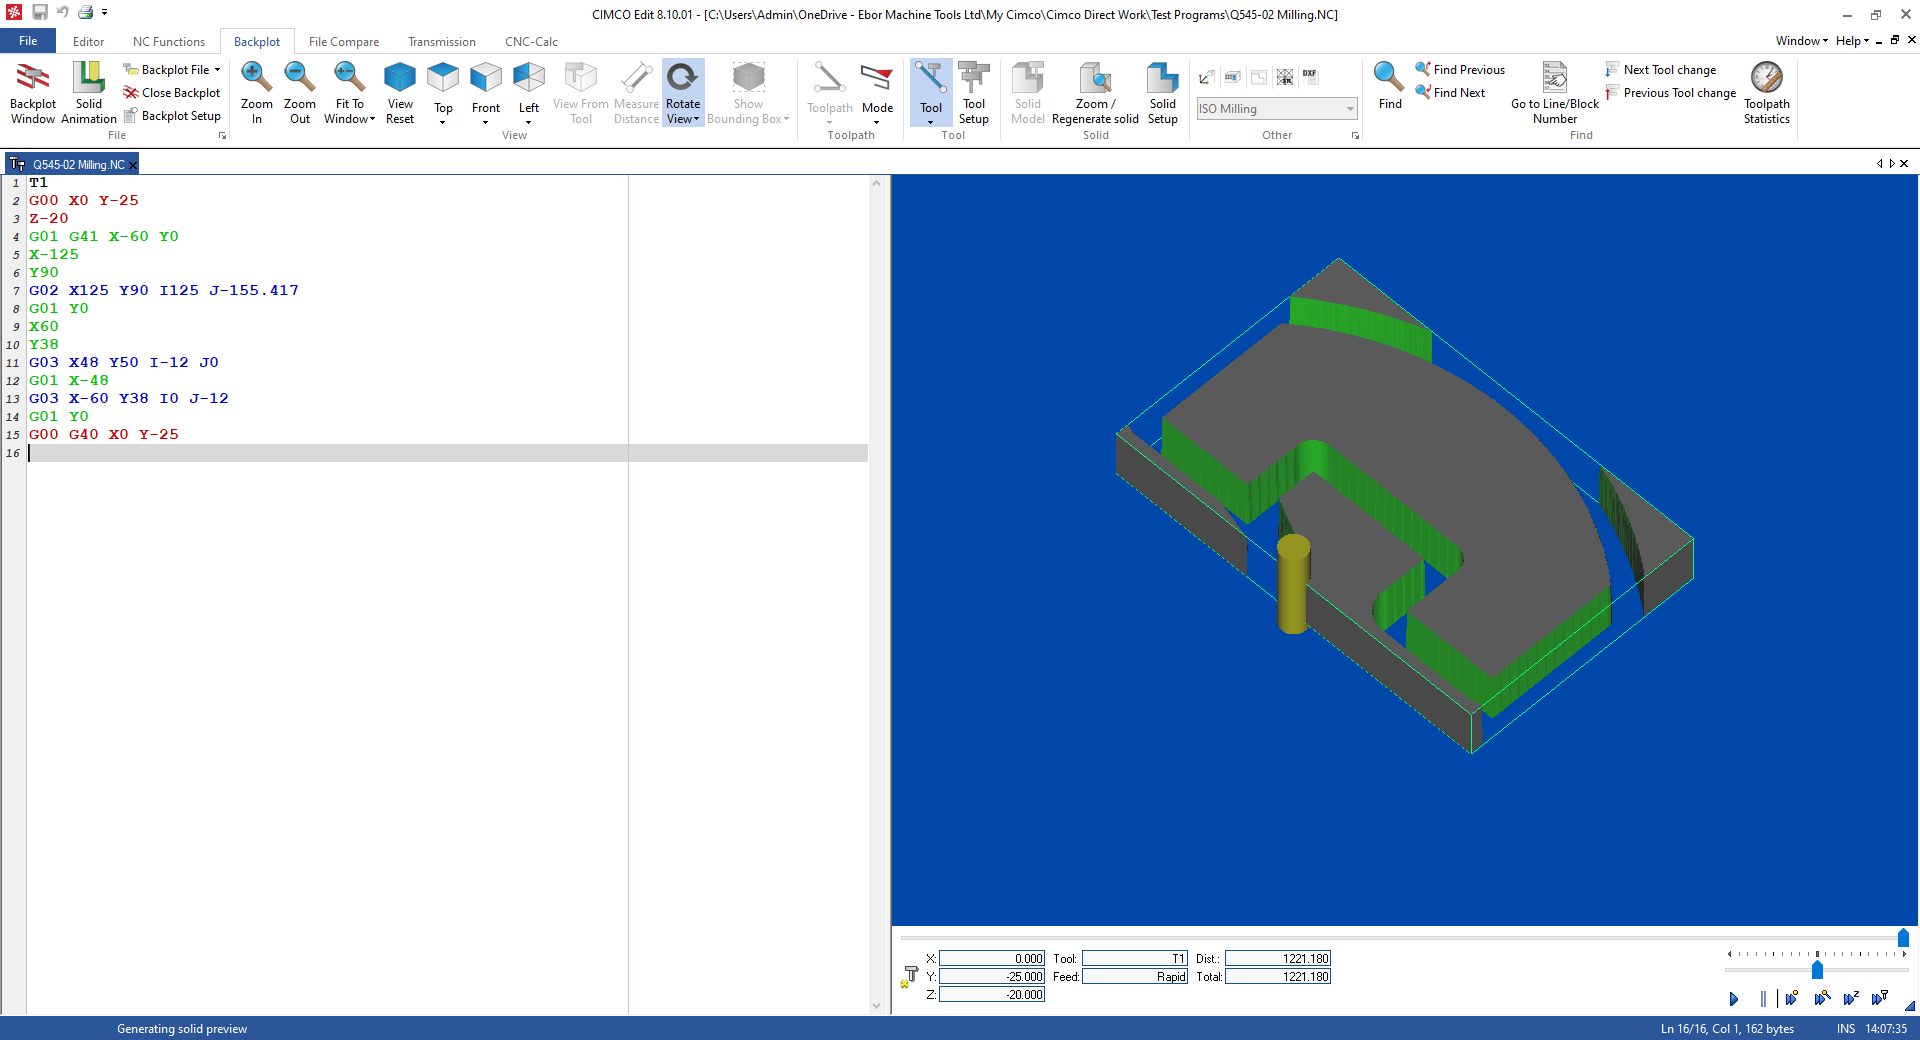Open the ISO Milling machine type dropdown
1920x1040 pixels.
1277,109
